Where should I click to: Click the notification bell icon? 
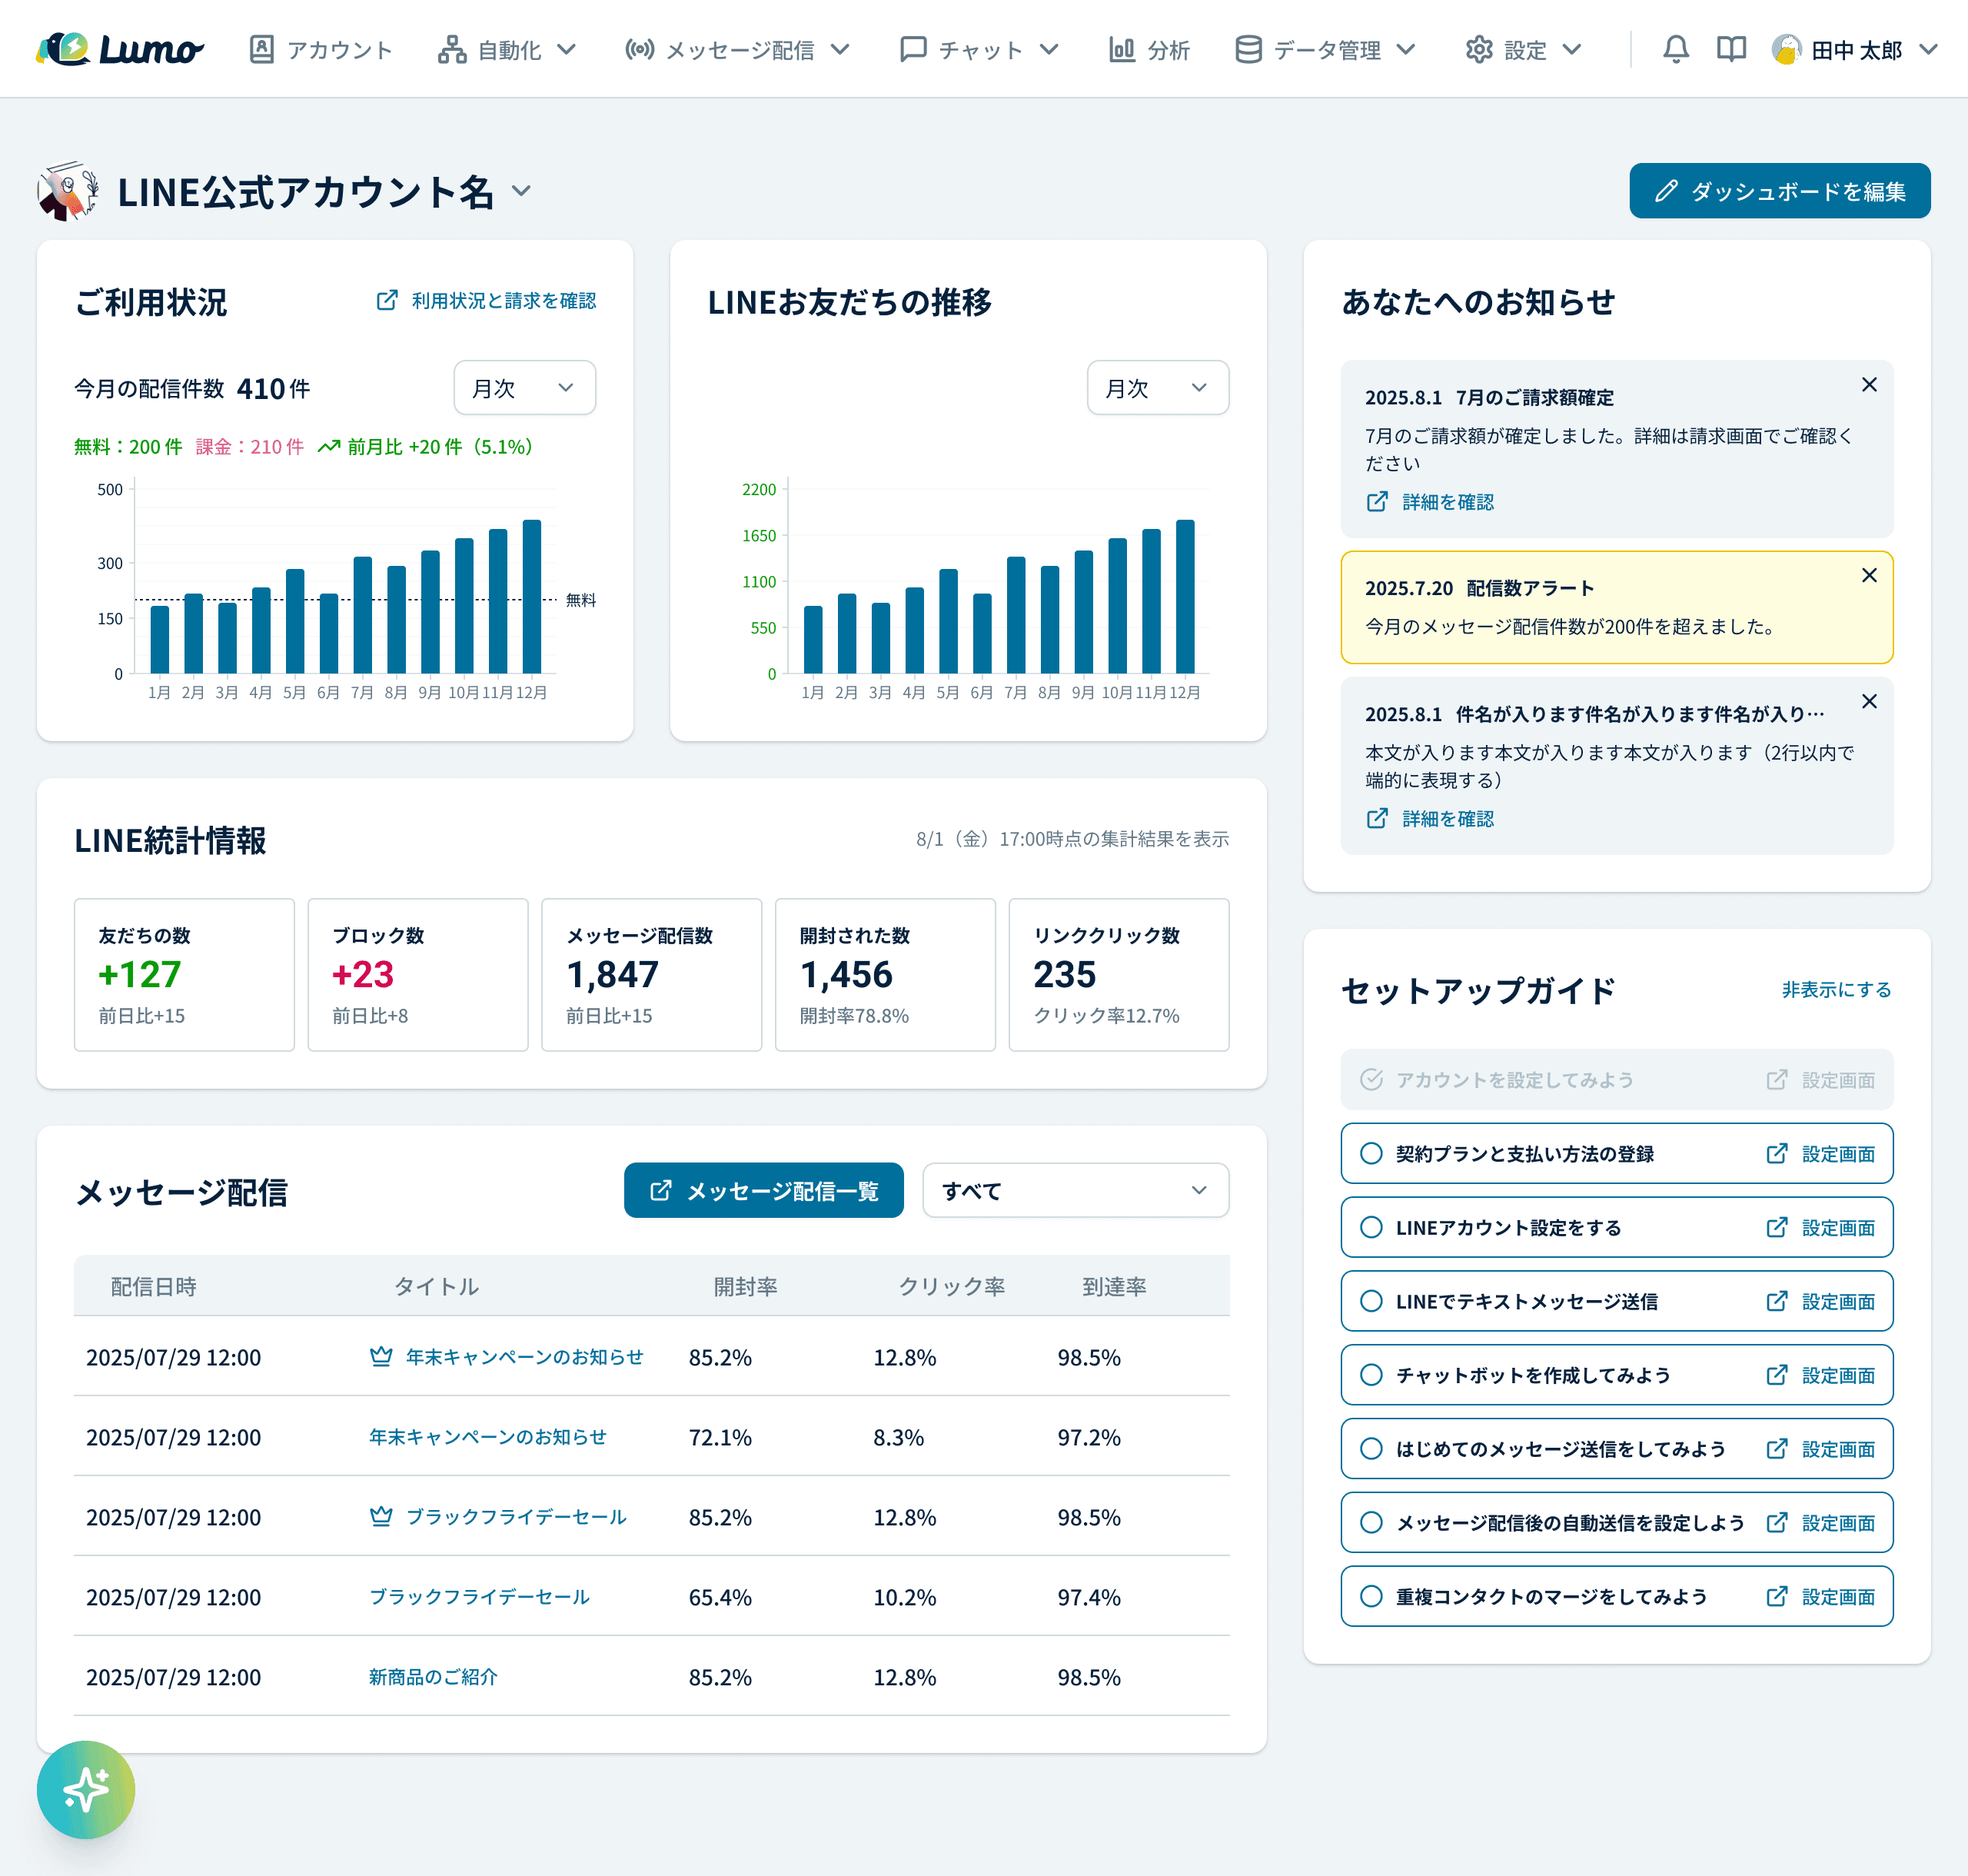point(1675,49)
